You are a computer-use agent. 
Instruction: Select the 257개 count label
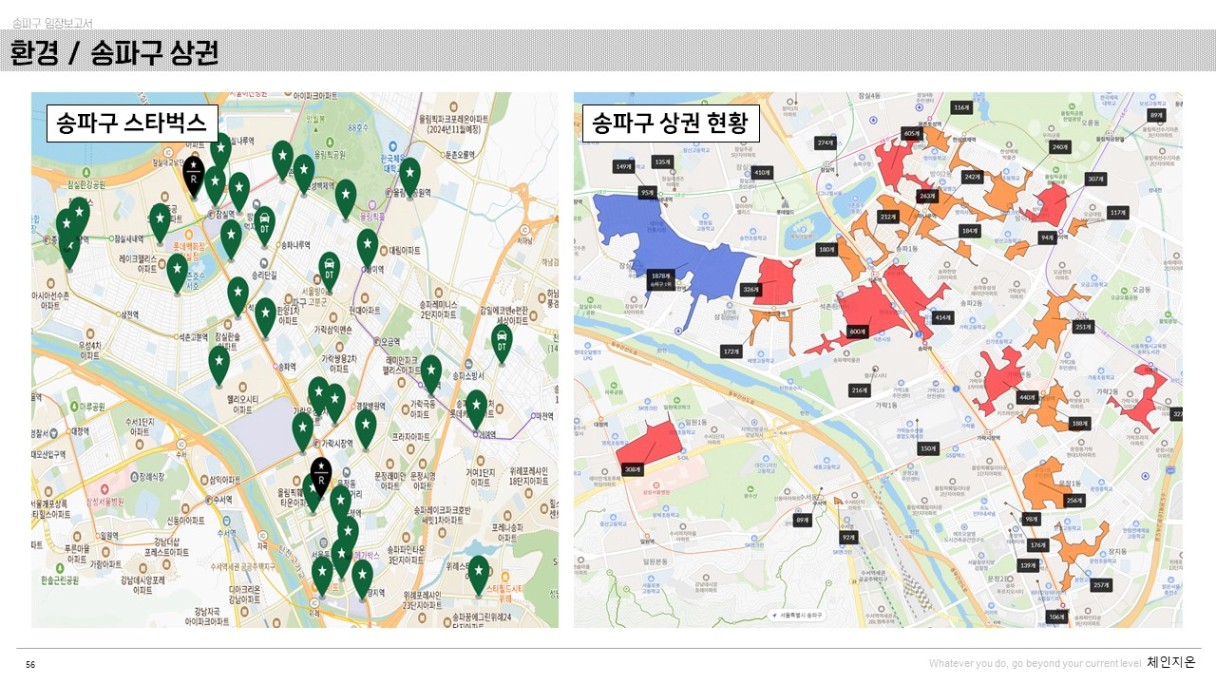click(x=1101, y=585)
